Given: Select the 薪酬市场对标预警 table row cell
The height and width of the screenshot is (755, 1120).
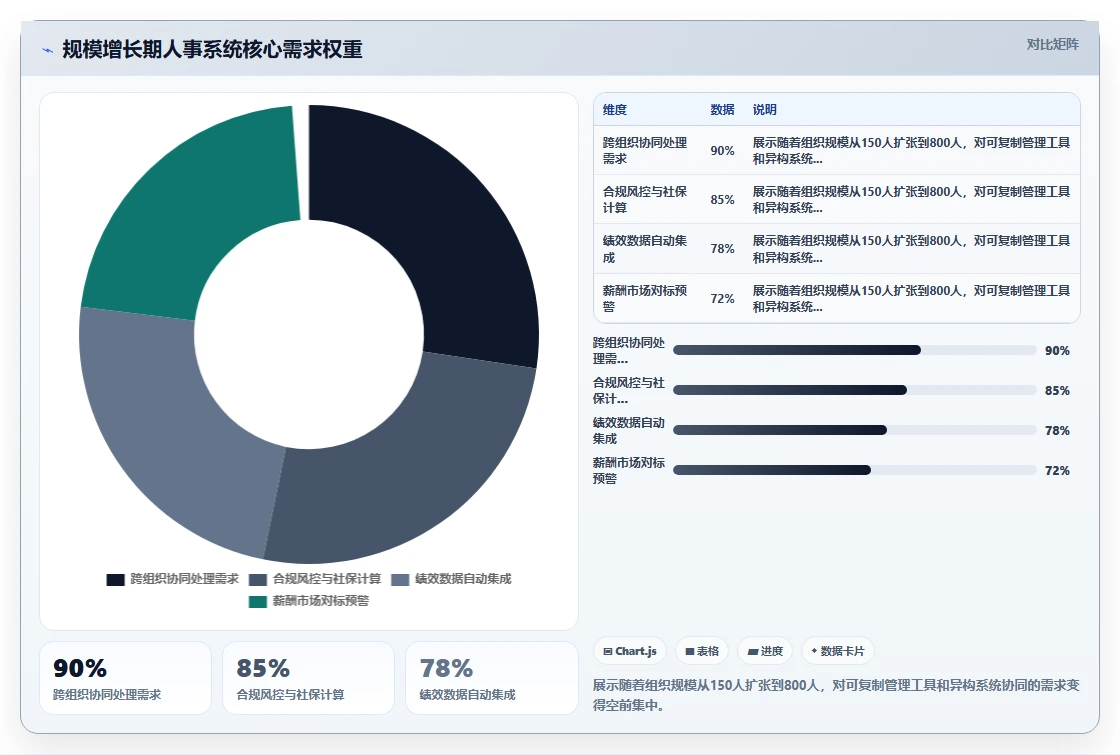Looking at the screenshot, I should click(645, 299).
